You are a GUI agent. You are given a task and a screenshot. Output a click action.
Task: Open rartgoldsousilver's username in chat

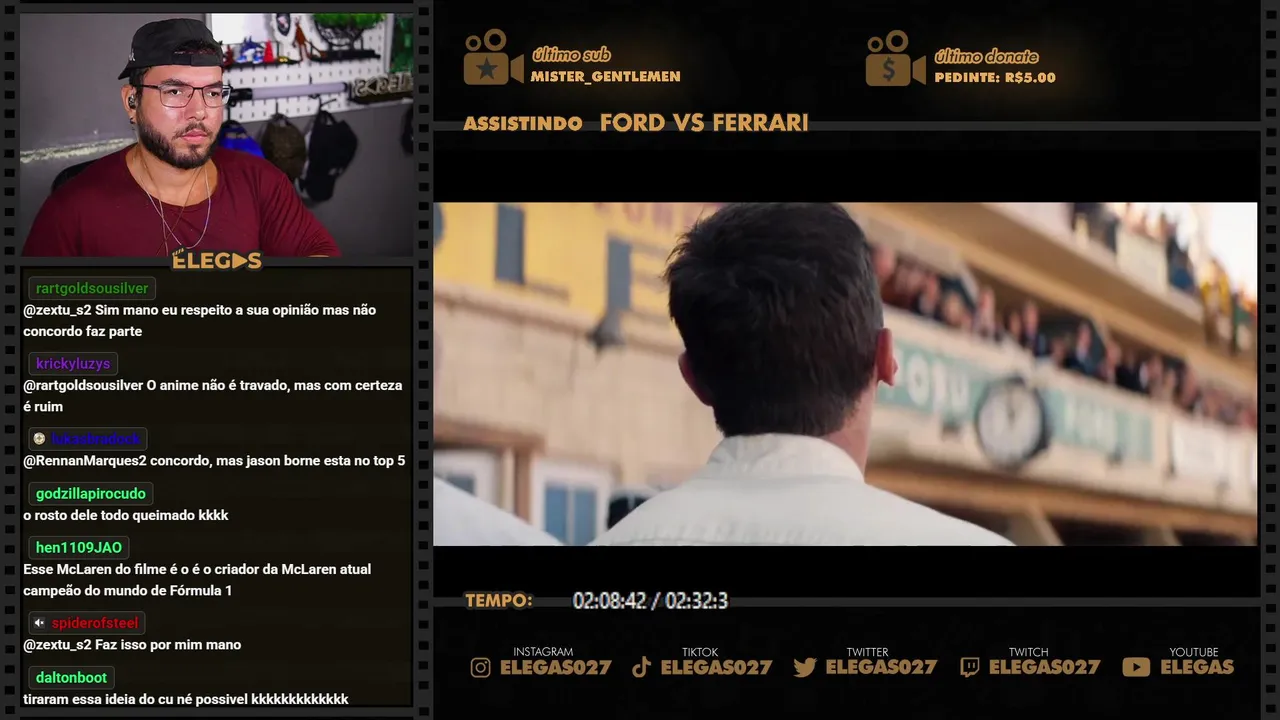coord(92,289)
